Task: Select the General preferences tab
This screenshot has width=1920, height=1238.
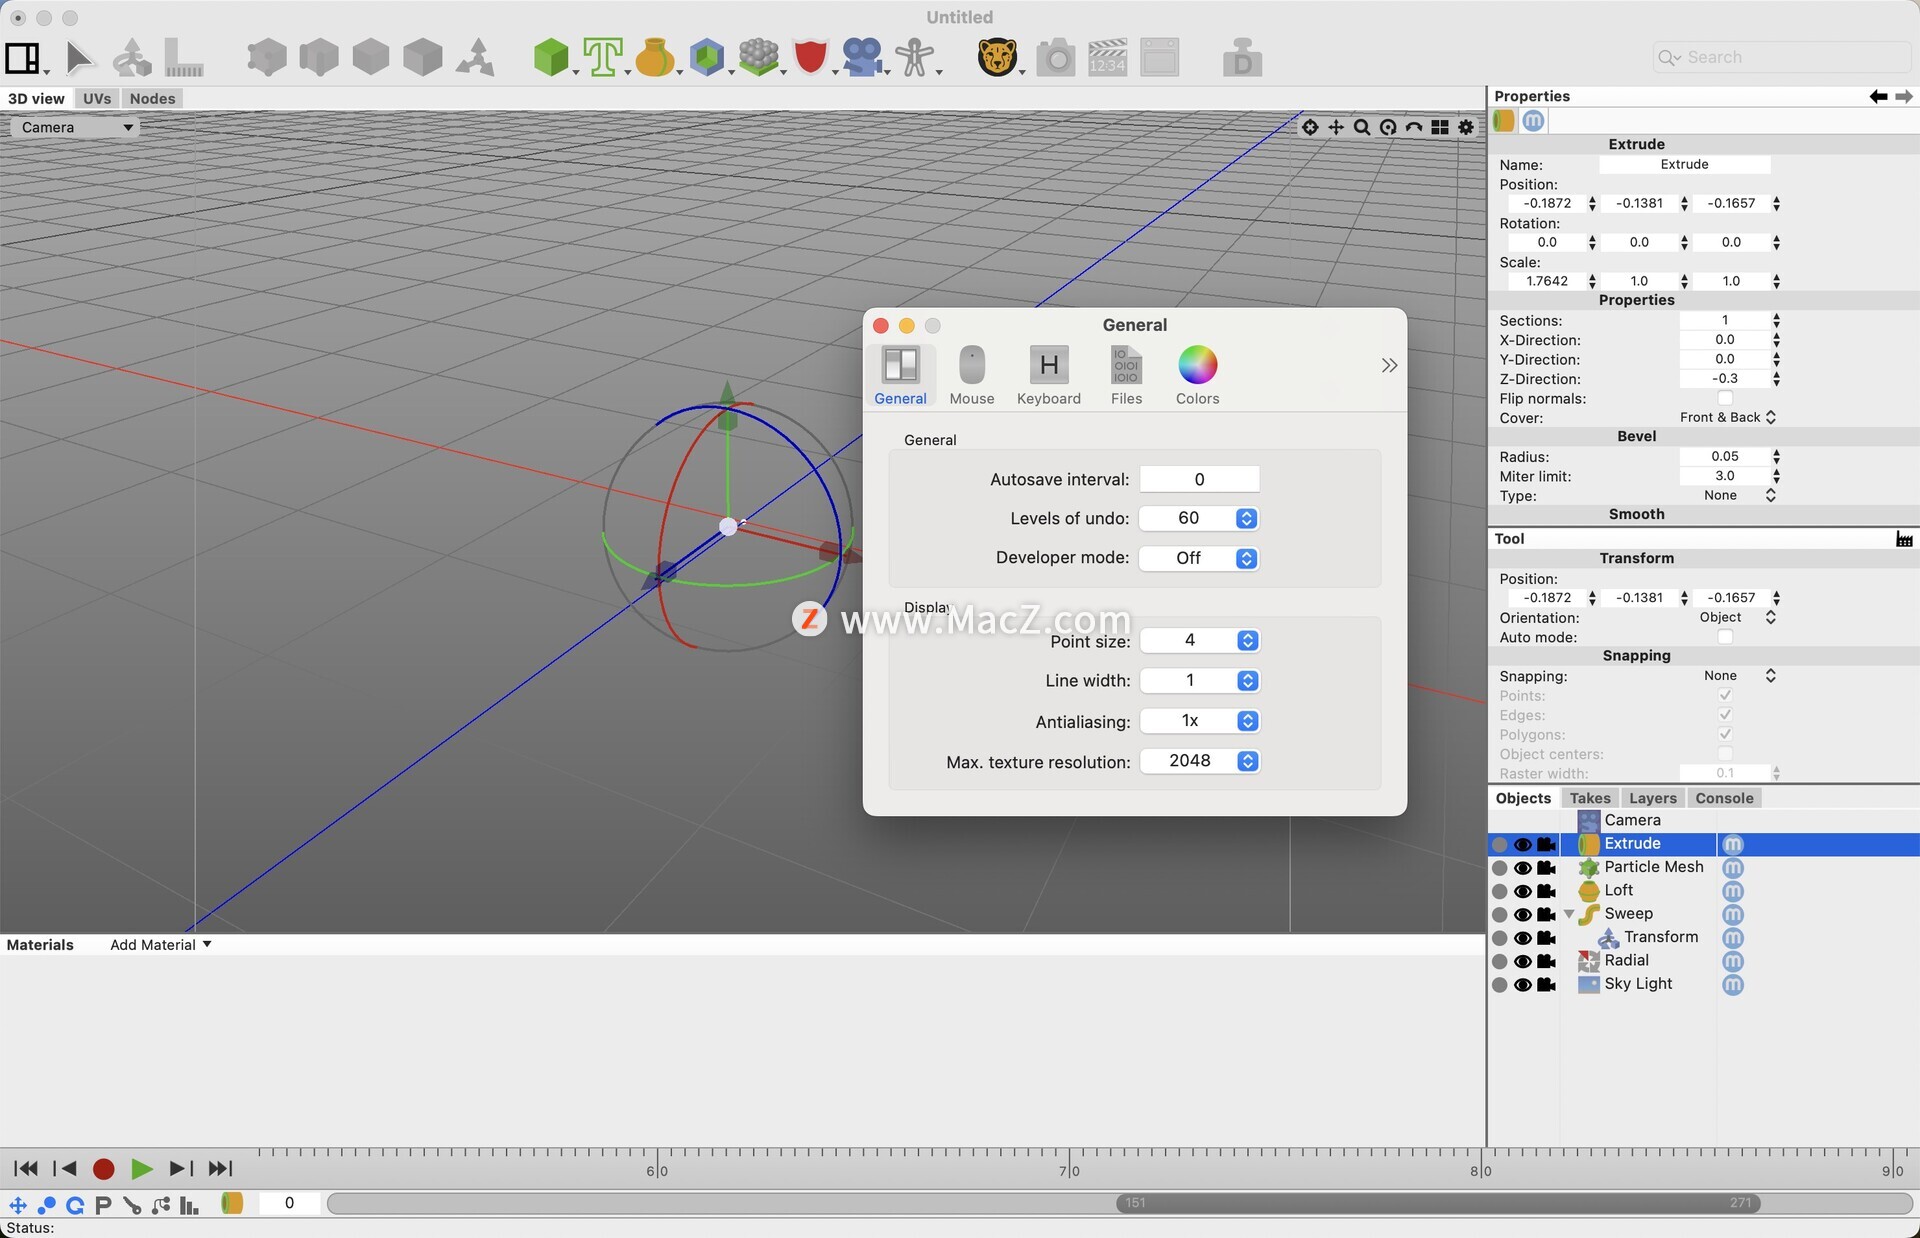Action: pos(900,376)
